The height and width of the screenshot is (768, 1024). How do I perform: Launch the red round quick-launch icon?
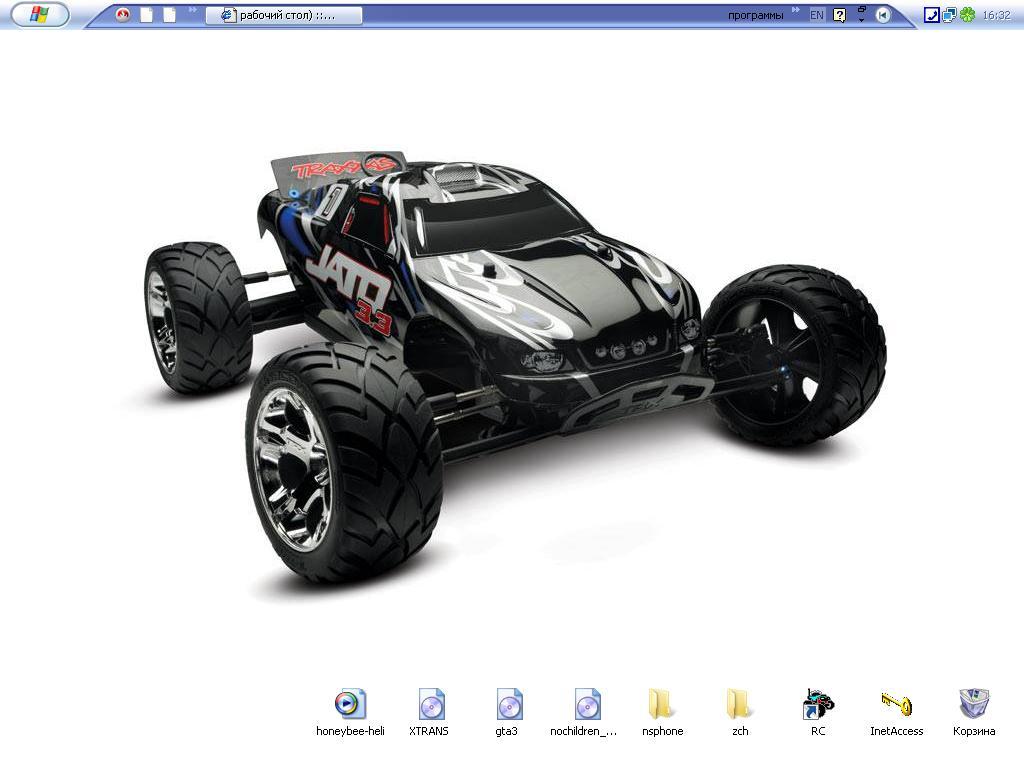click(x=123, y=14)
